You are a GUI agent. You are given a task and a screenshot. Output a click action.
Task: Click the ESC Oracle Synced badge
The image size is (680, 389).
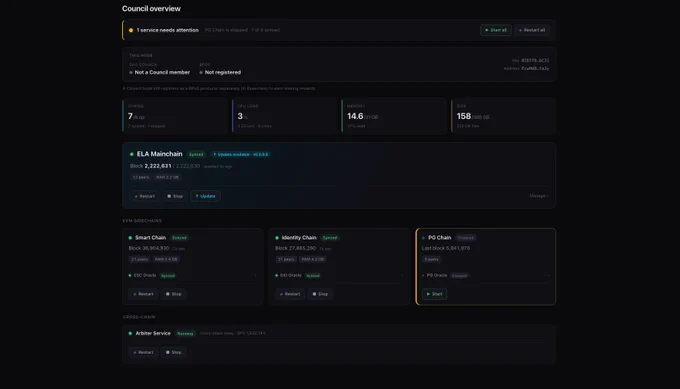pyautogui.click(x=167, y=276)
